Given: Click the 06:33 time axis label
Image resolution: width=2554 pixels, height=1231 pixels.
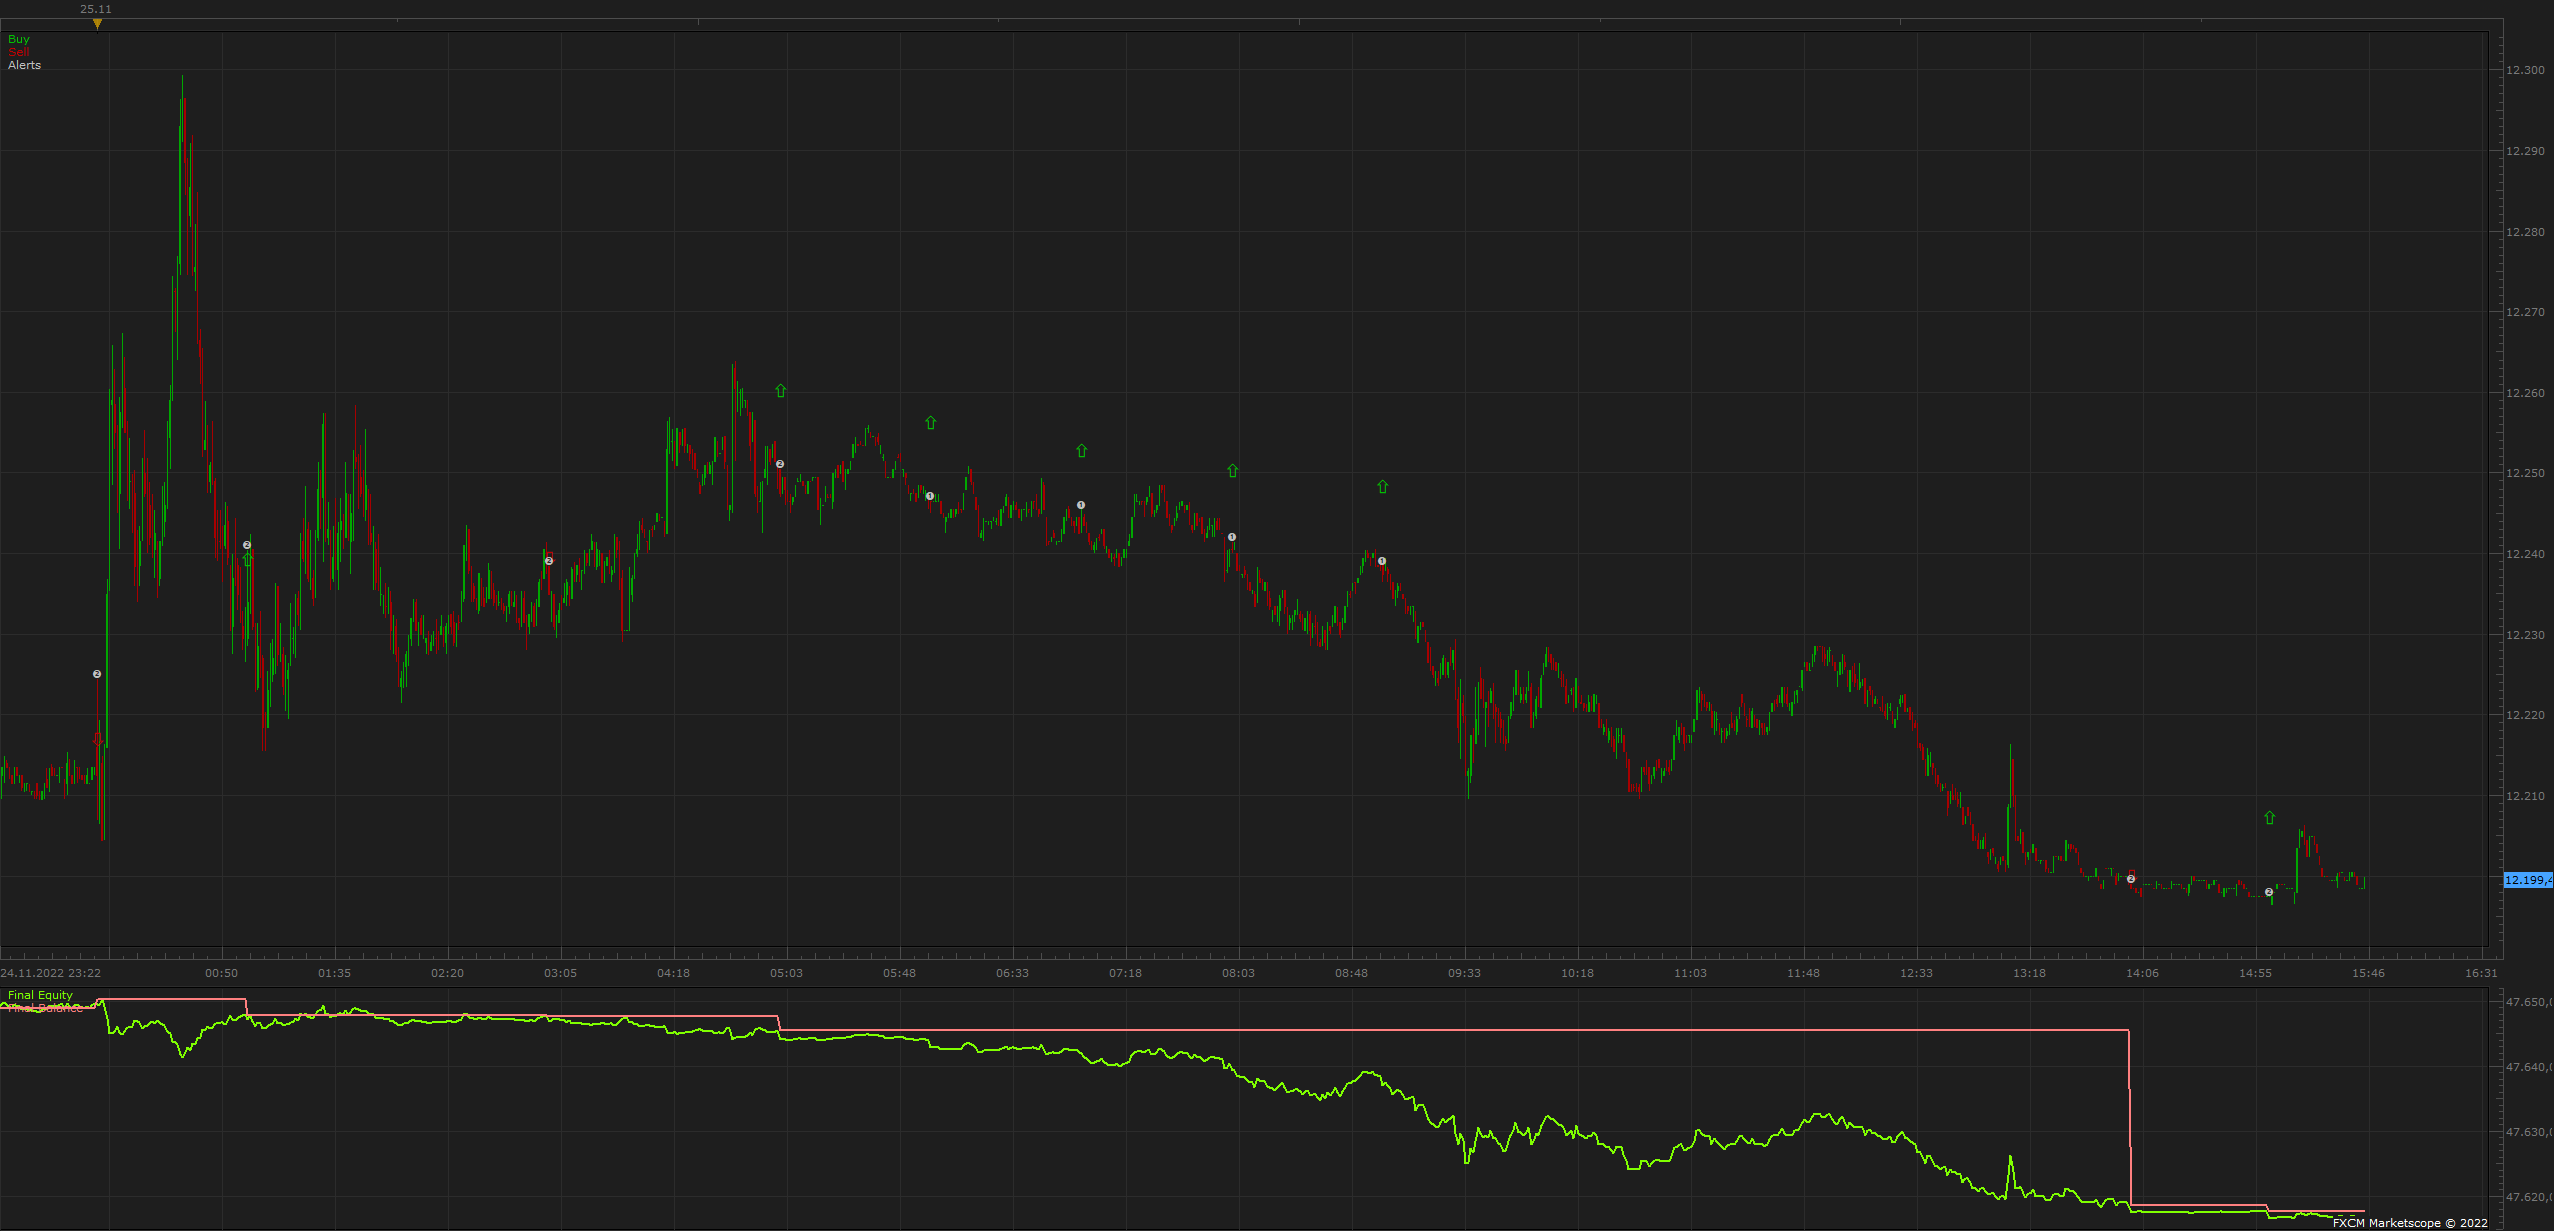Looking at the screenshot, I should coord(1013,973).
